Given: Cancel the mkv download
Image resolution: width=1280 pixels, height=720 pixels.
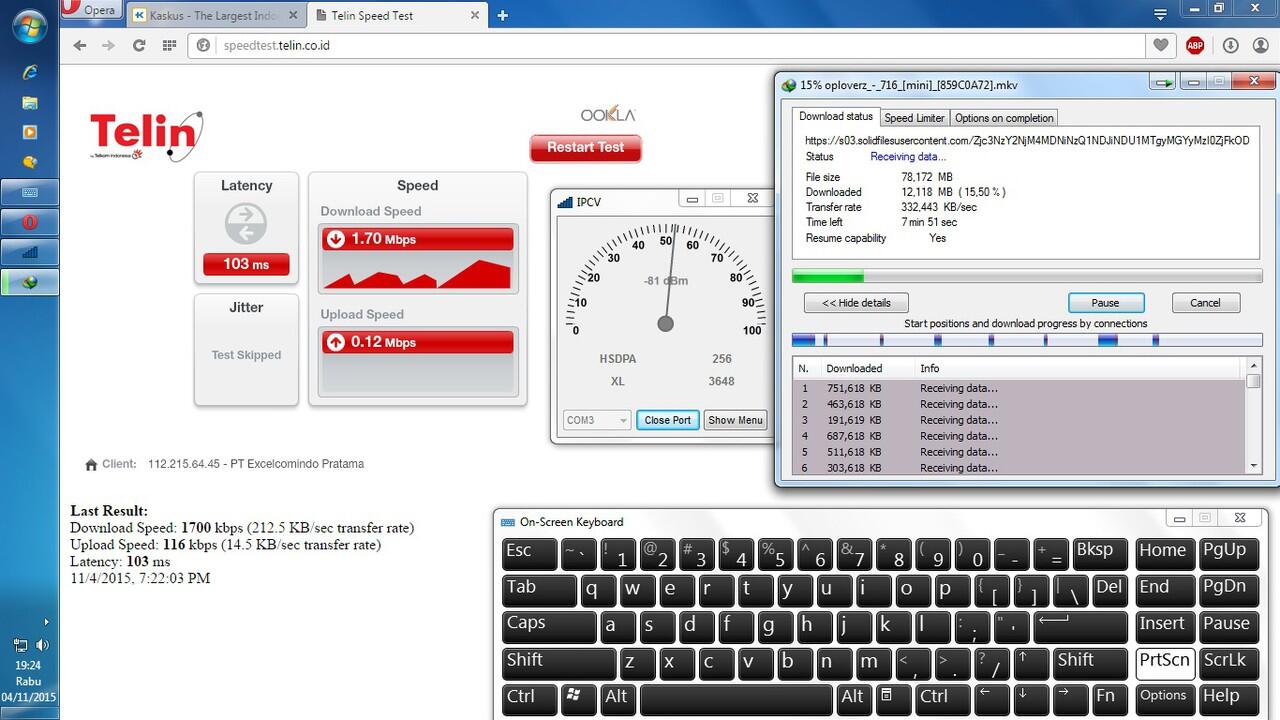Looking at the screenshot, I should pyautogui.click(x=1205, y=303).
